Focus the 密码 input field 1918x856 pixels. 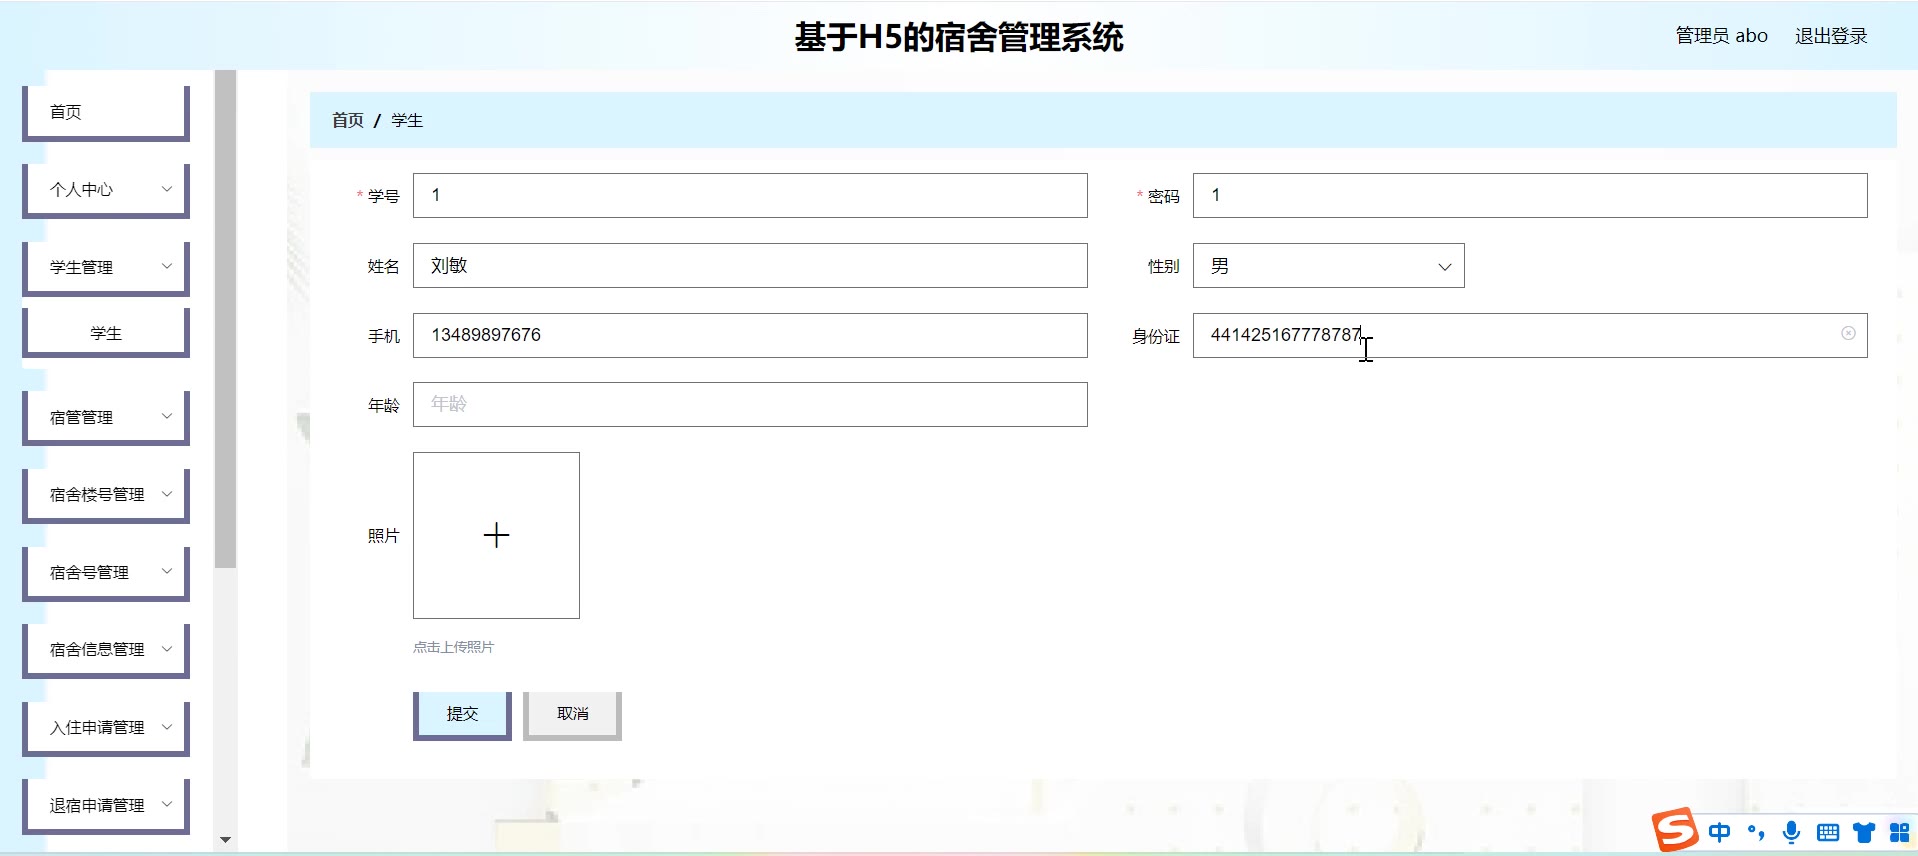click(1530, 195)
